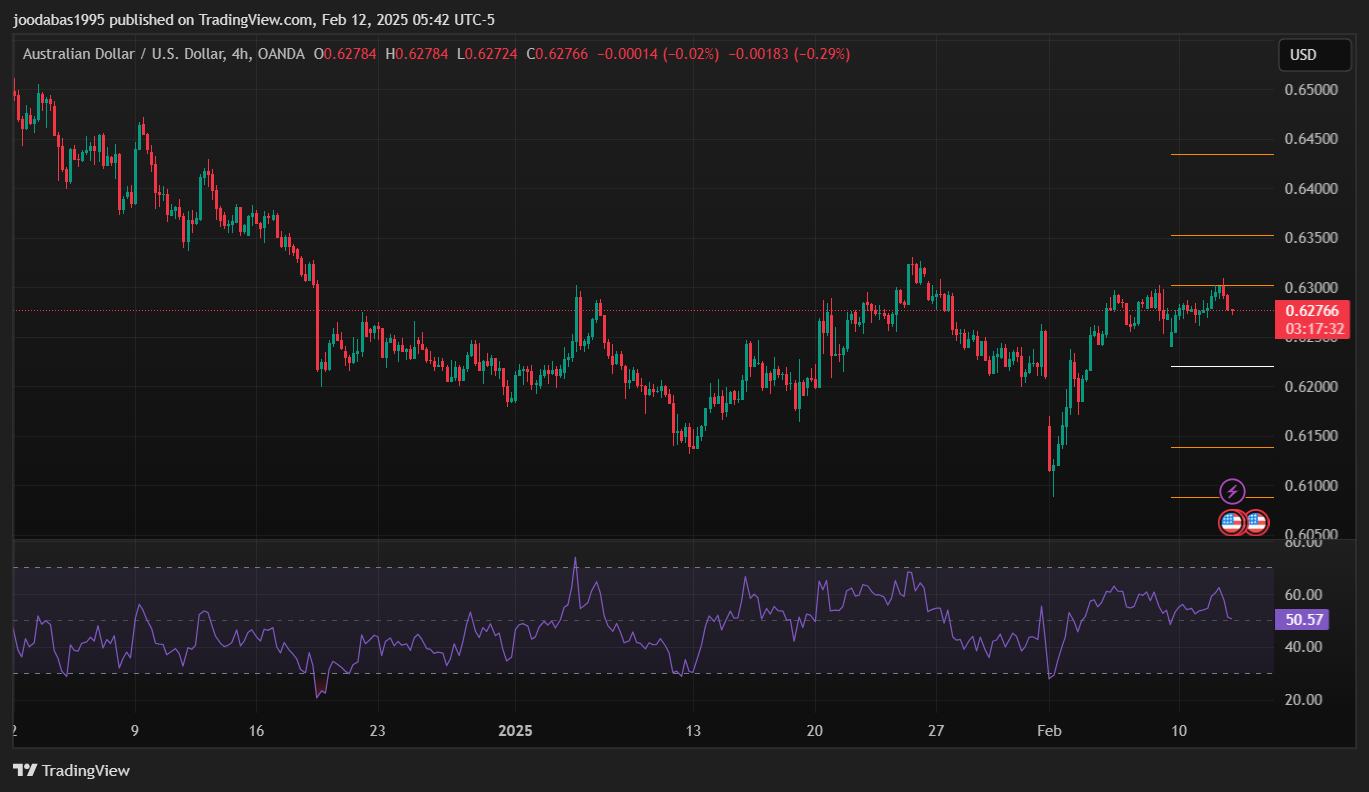Click the left US flag economic event icon

tap(1232, 522)
